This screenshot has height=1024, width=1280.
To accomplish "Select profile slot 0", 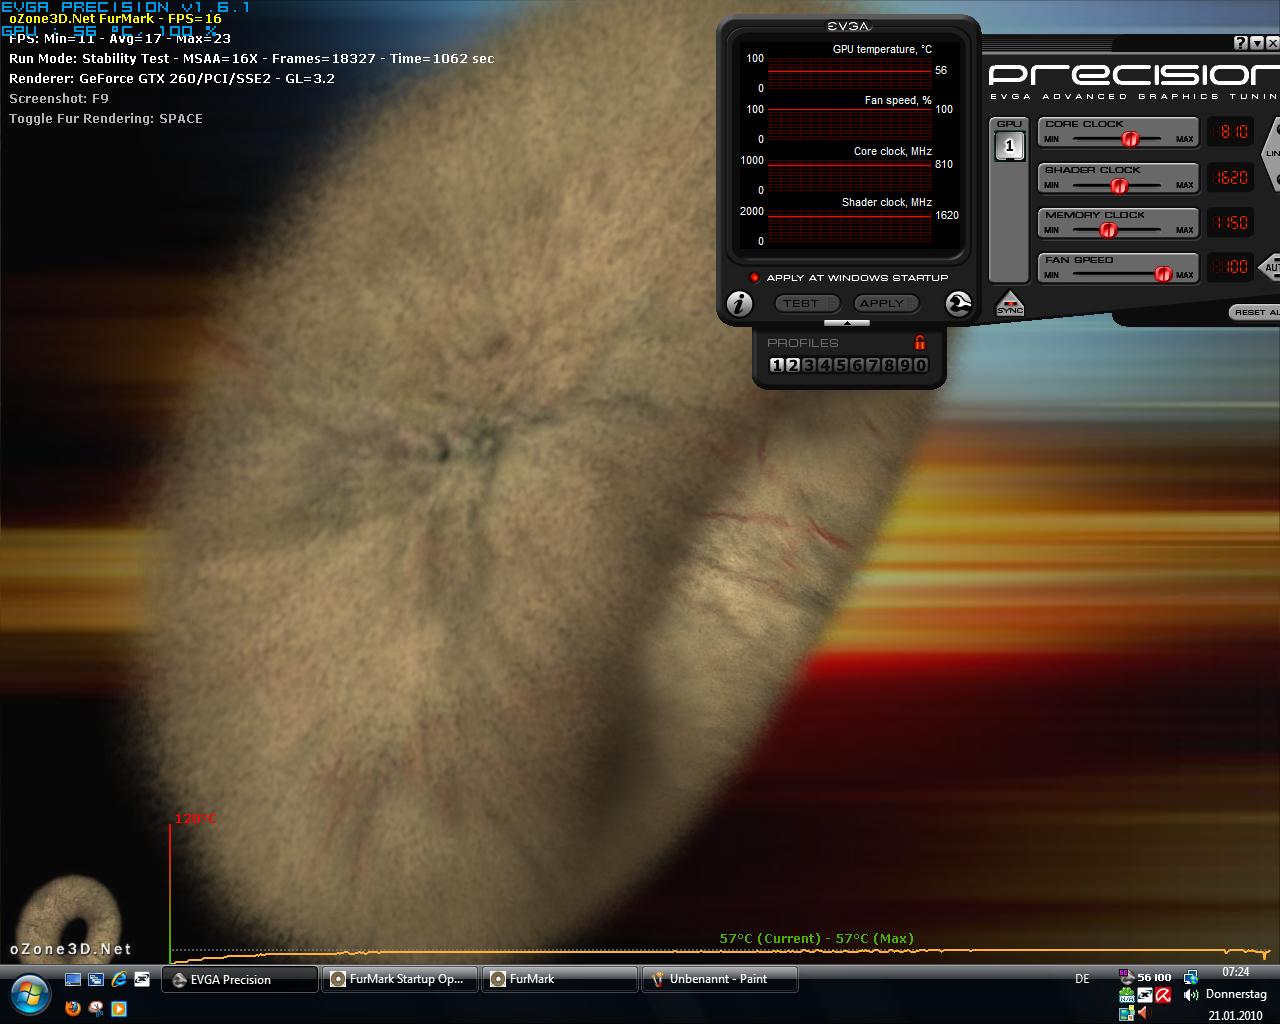I will click(920, 365).
